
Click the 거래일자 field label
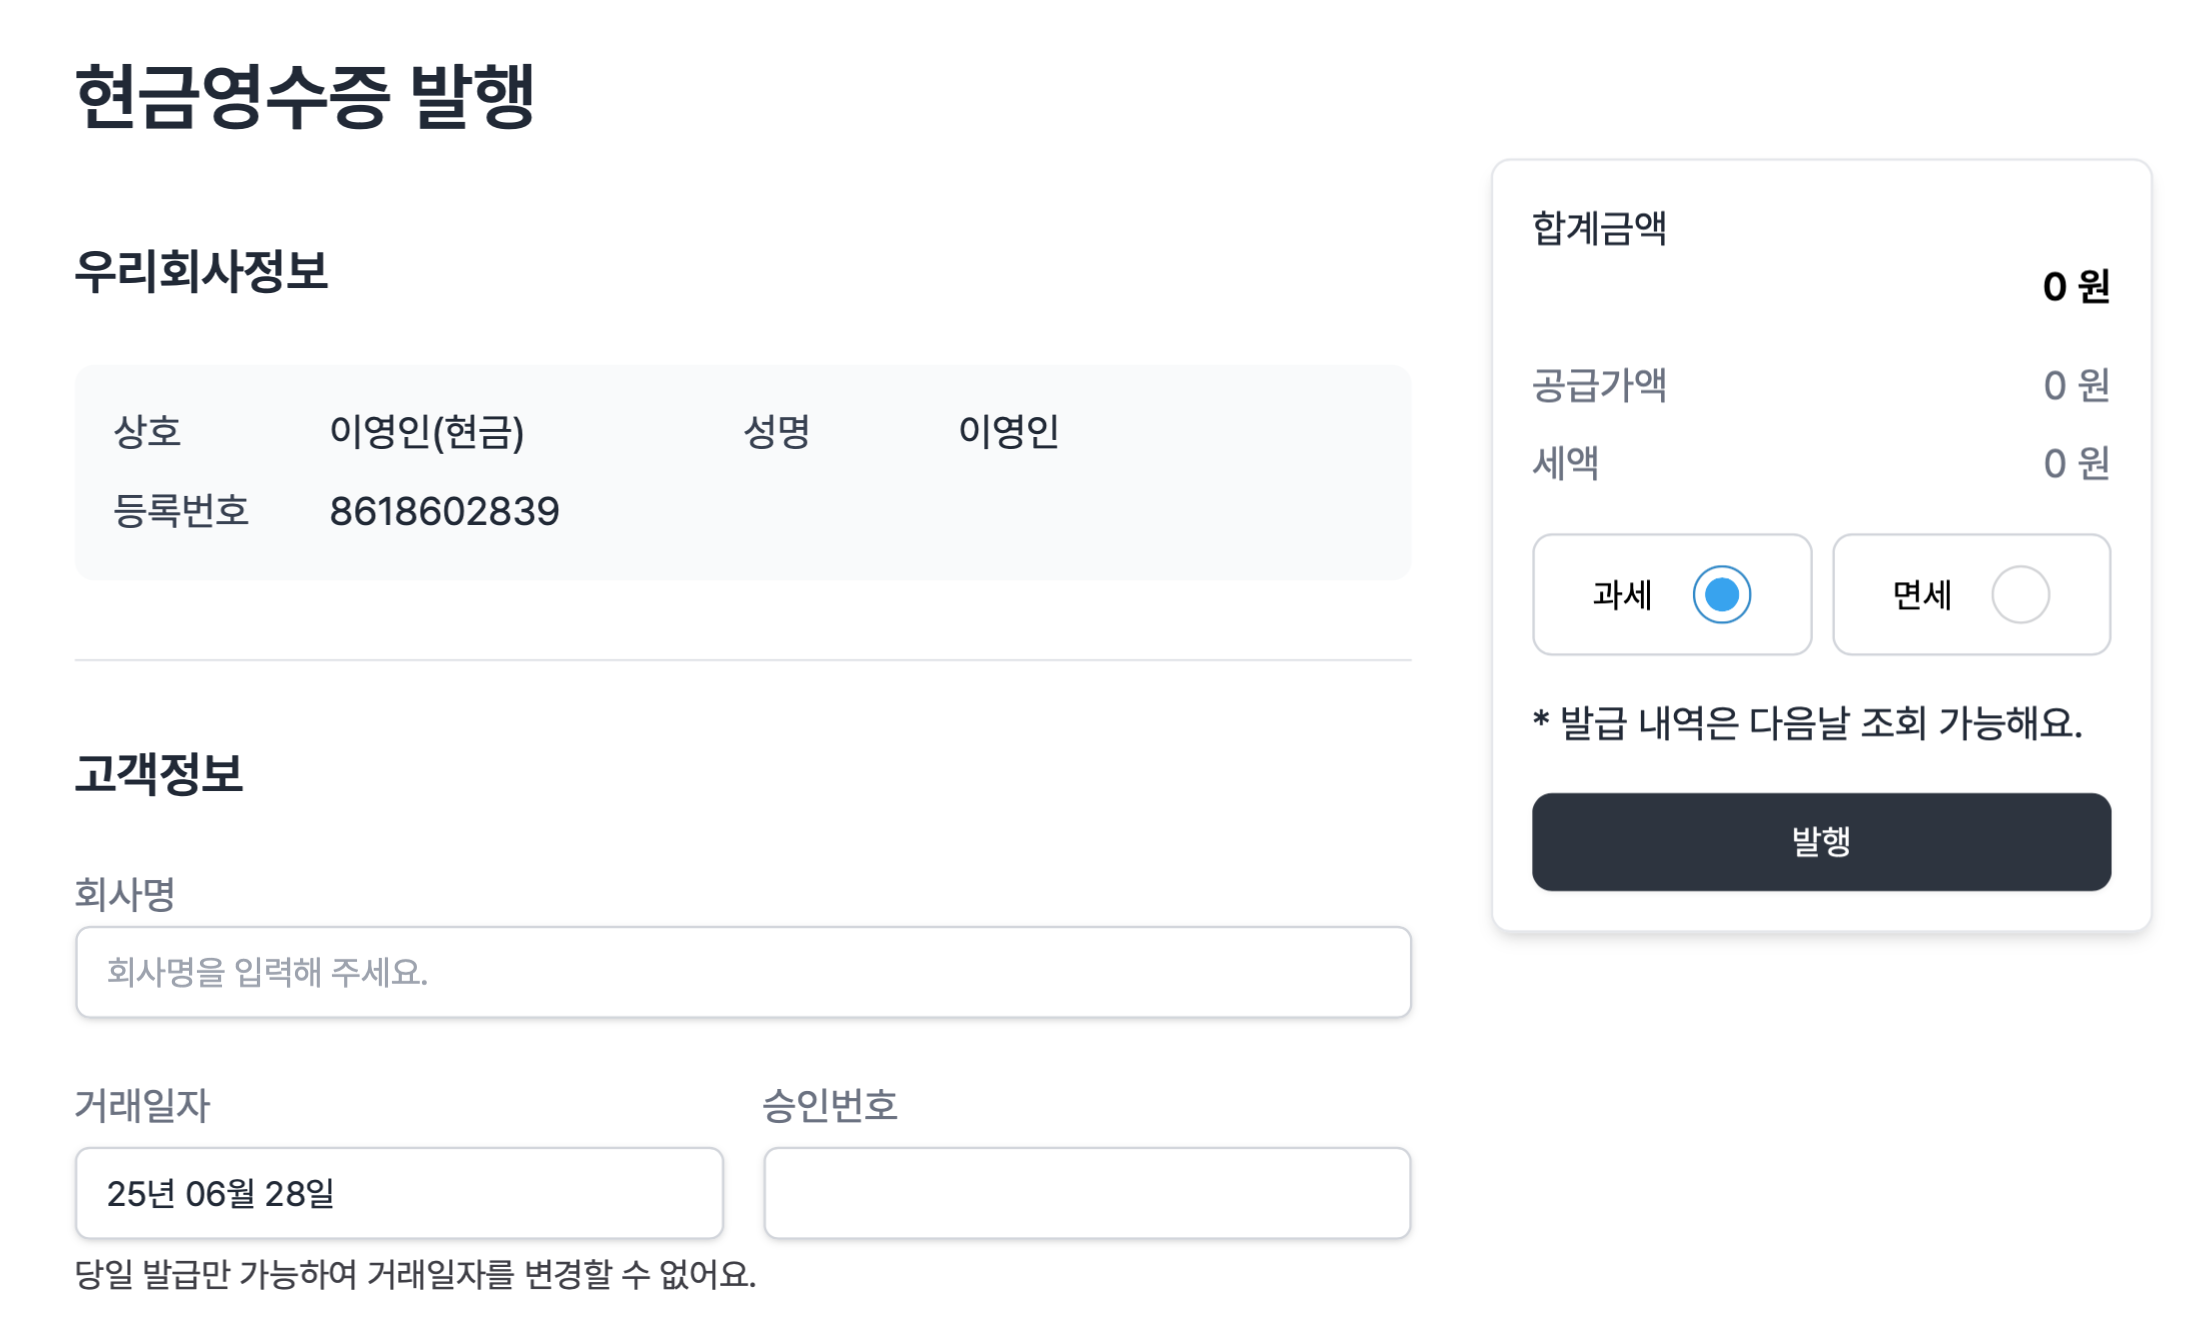click(142, 1105)
